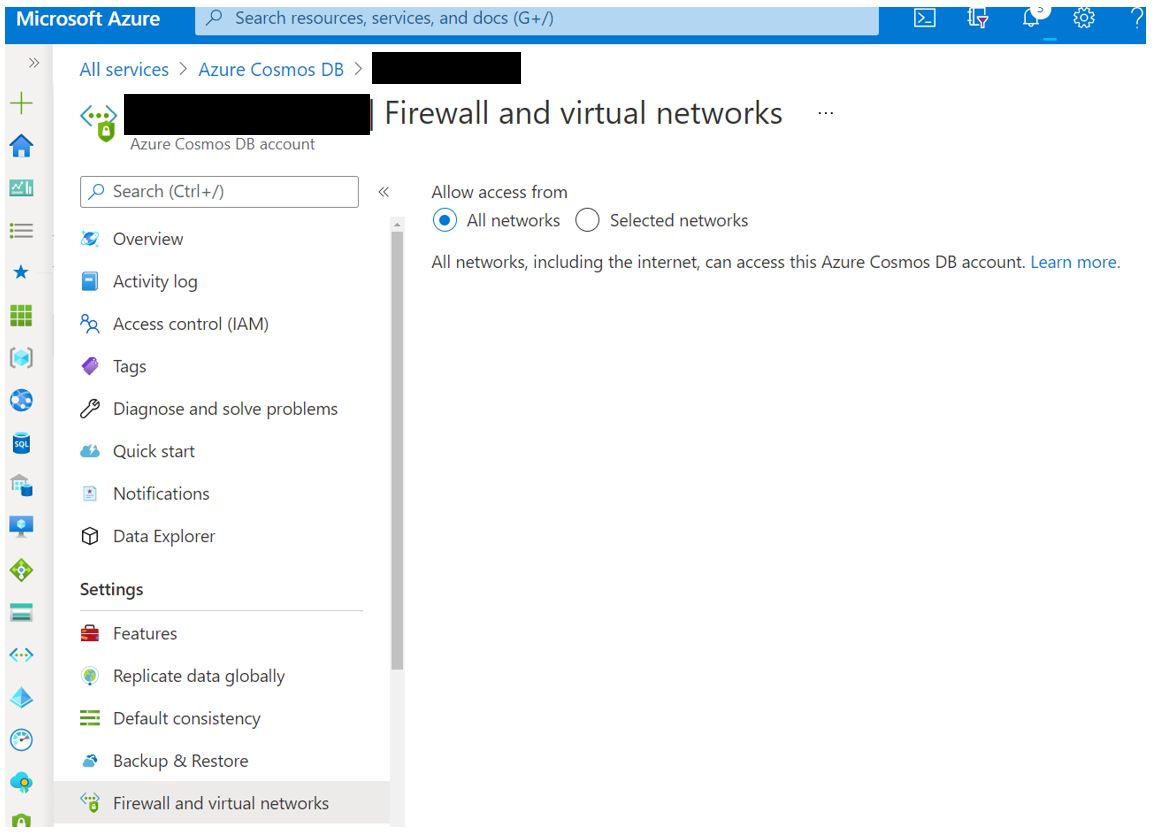Click the Cosmos DB account icon beside title
Viewport: 1154px width, 834px height.
pyautogui.click(x=99, y=122)
